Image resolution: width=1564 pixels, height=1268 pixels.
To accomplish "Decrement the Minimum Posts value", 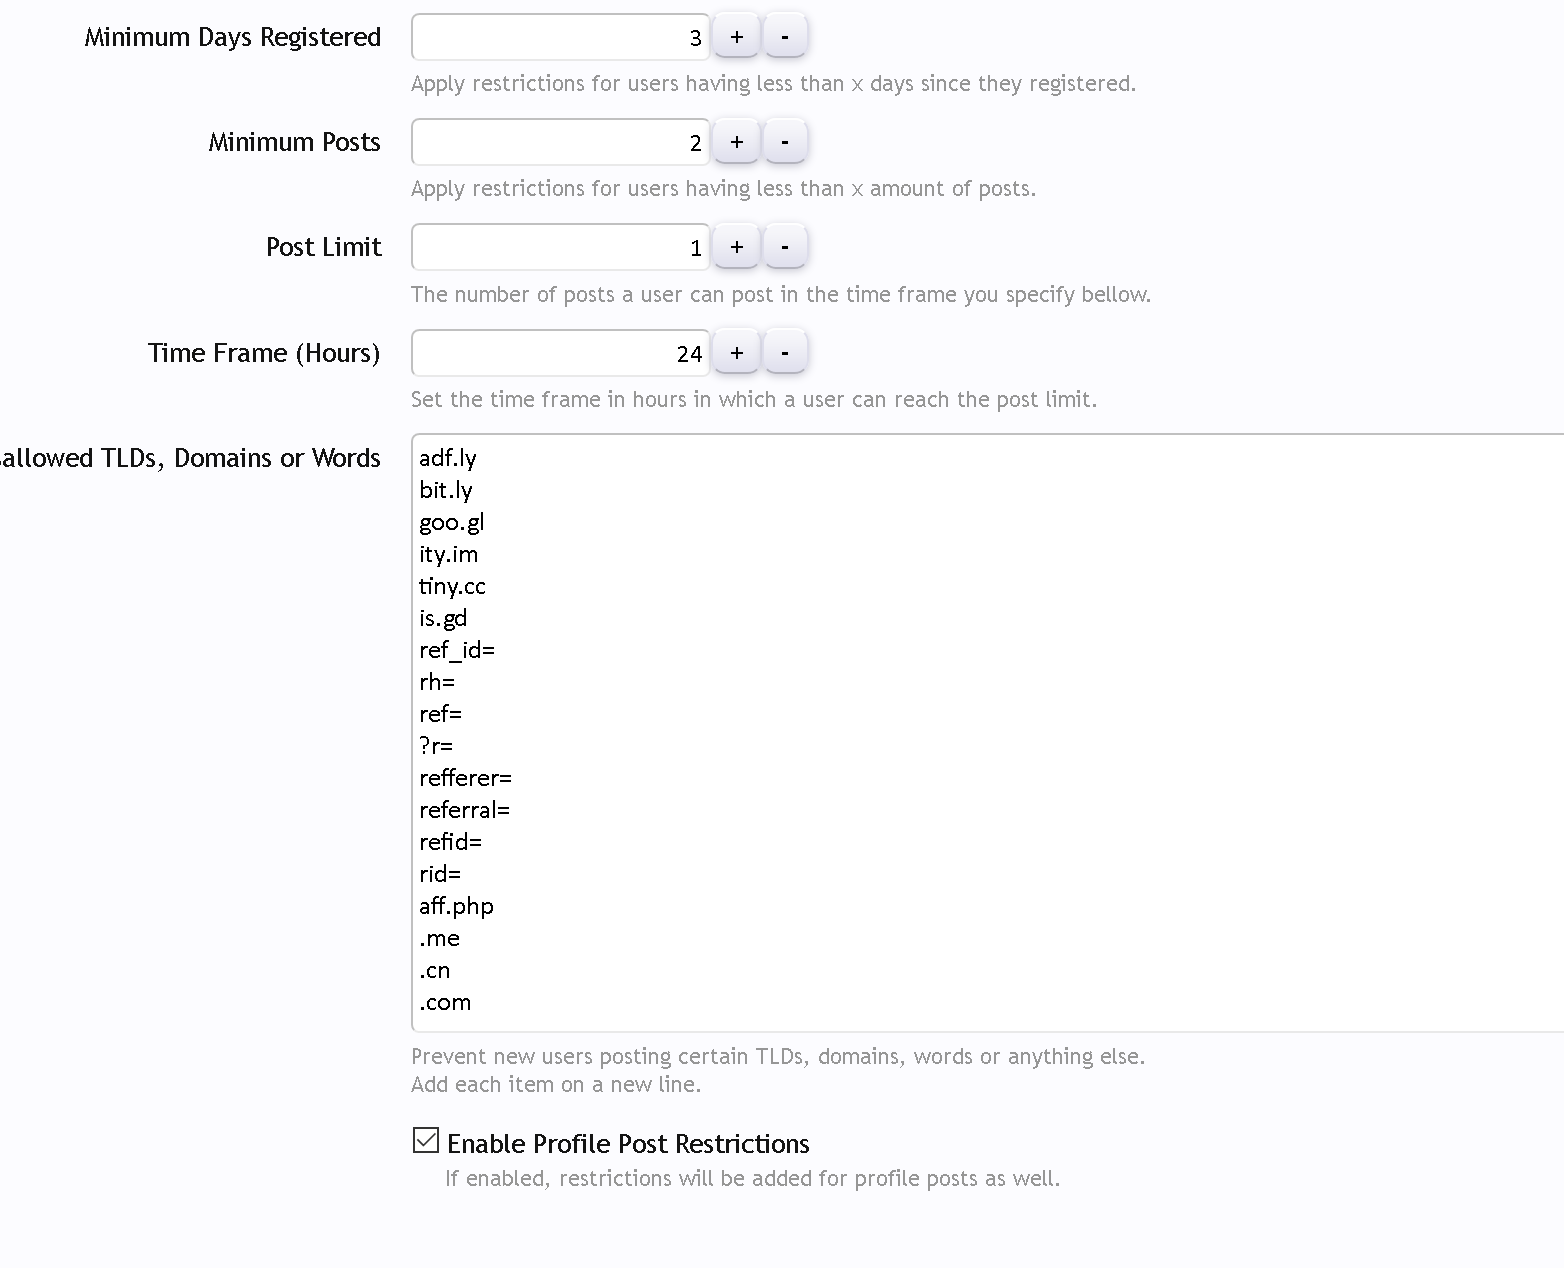I will tap(785, 142).
